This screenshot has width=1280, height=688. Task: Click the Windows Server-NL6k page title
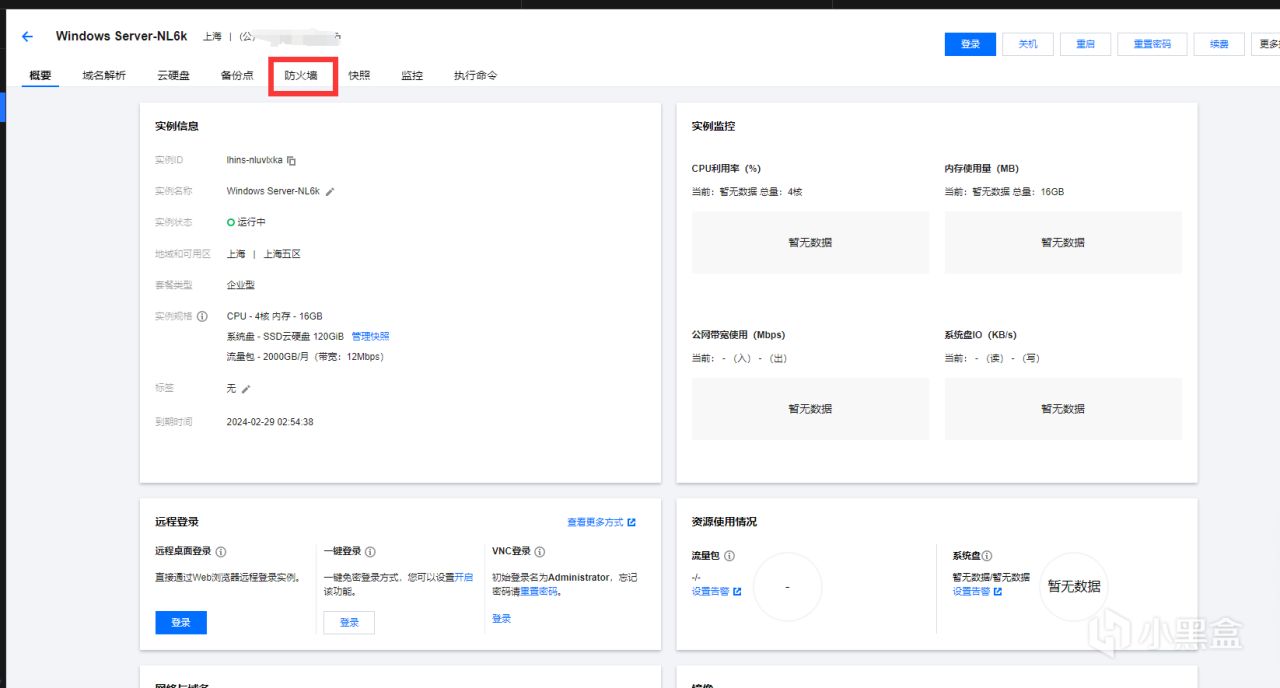(121, 36)
